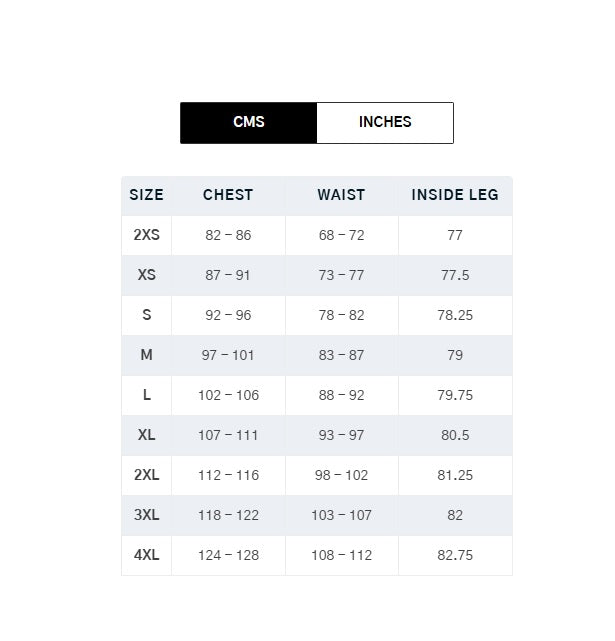Switch units to CMS
615x641 pixels.
click(249, 123)
